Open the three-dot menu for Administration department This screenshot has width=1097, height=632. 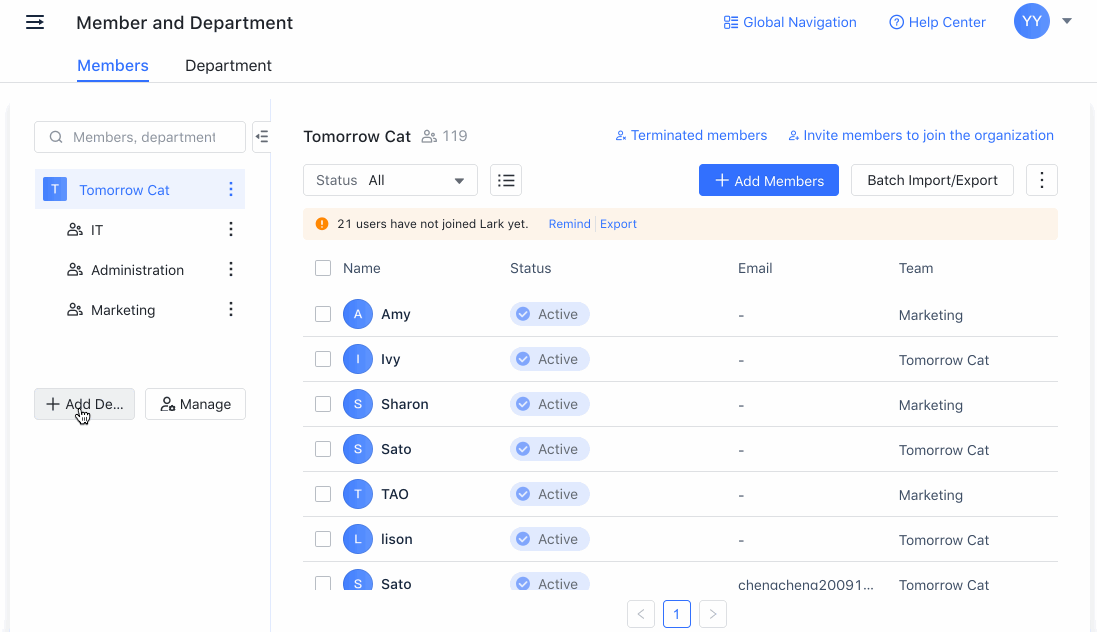click(x=231, y=270)
